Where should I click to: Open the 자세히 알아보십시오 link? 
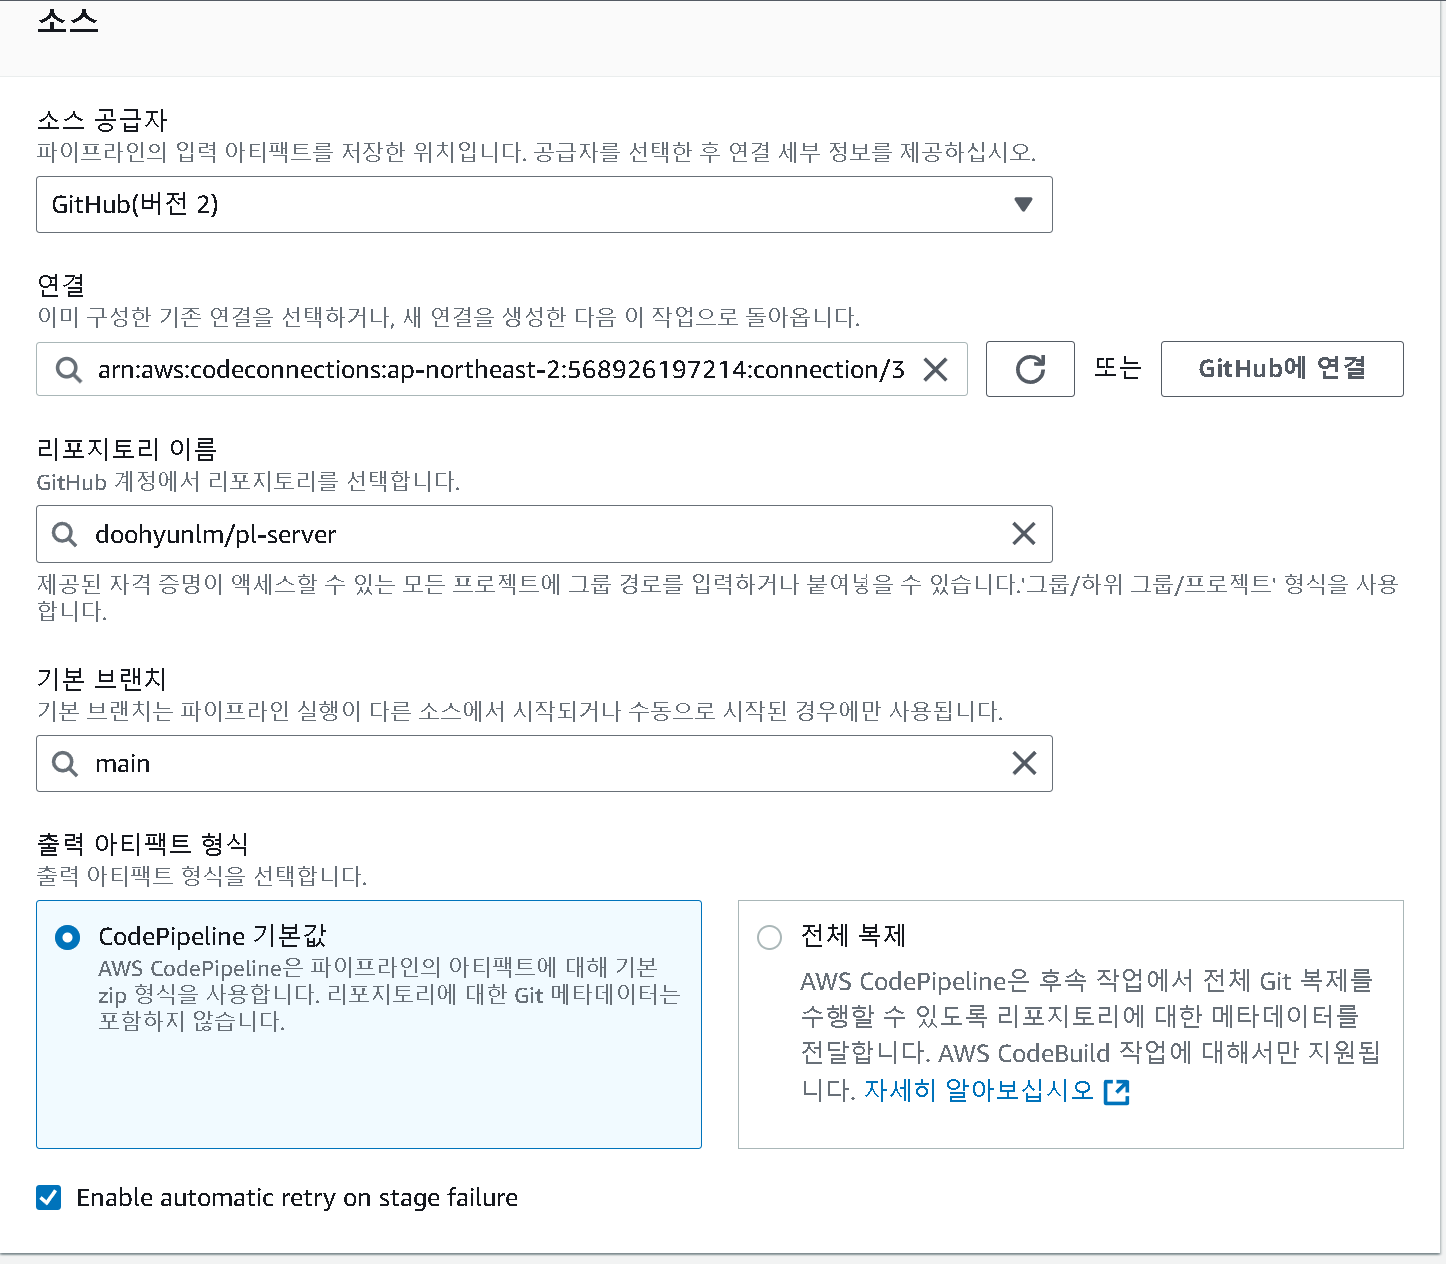pyautogui.click(x=979, y=1090)
